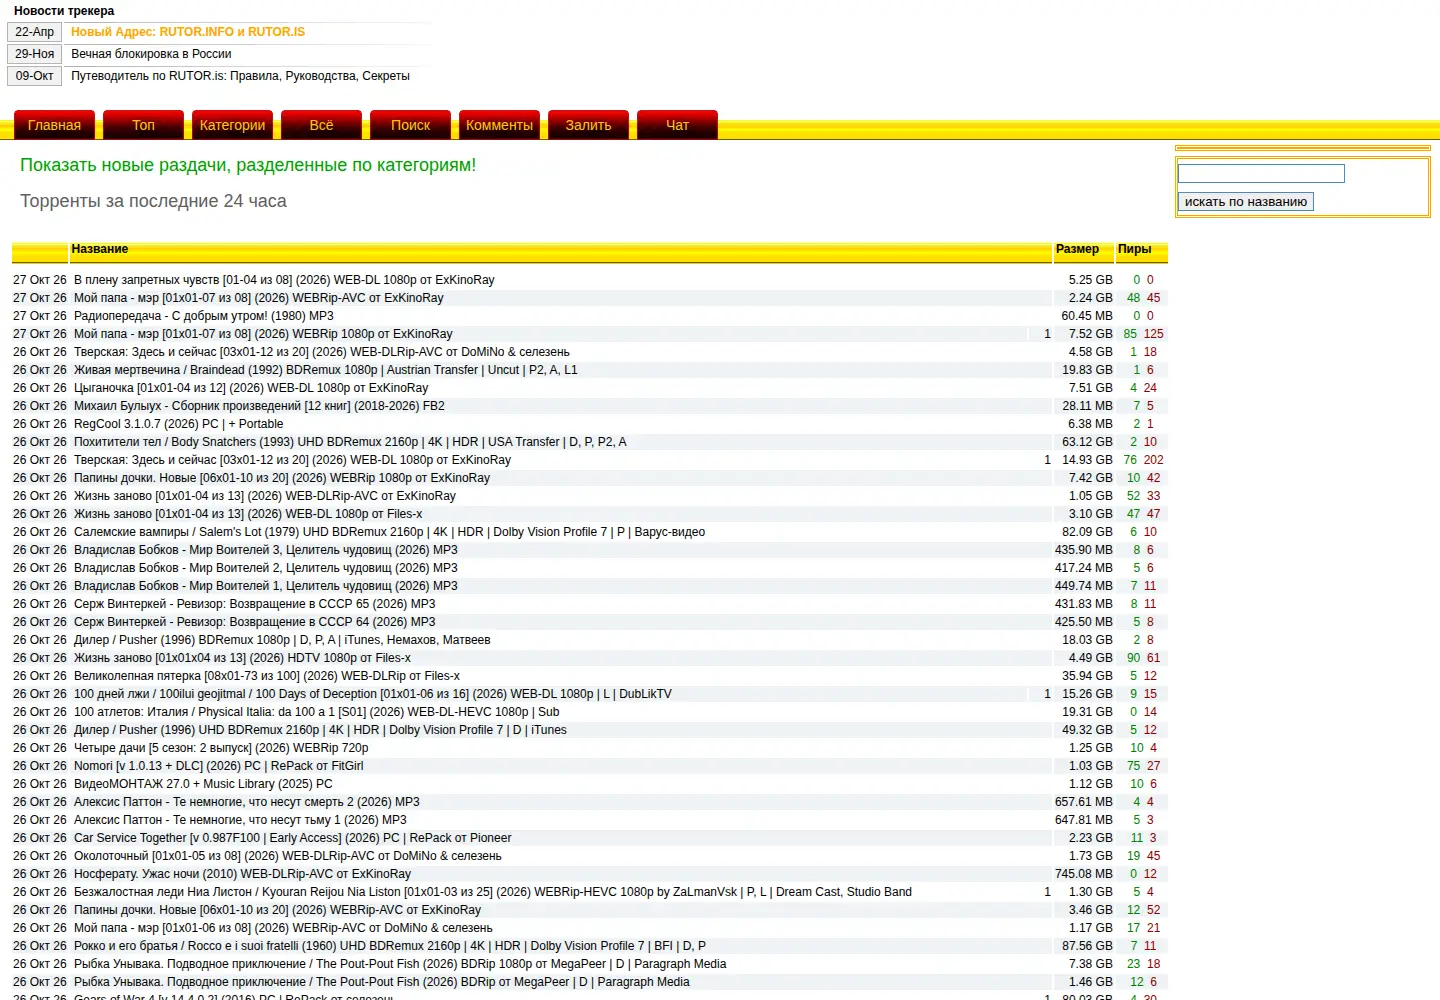Go to the Топ tab

[x=143, y=125]
